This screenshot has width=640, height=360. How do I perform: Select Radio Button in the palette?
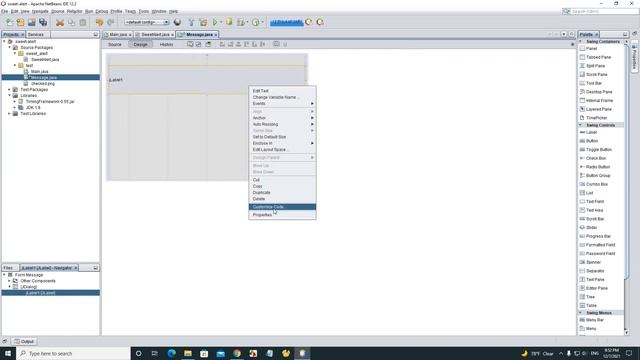(x=598, y=167)
